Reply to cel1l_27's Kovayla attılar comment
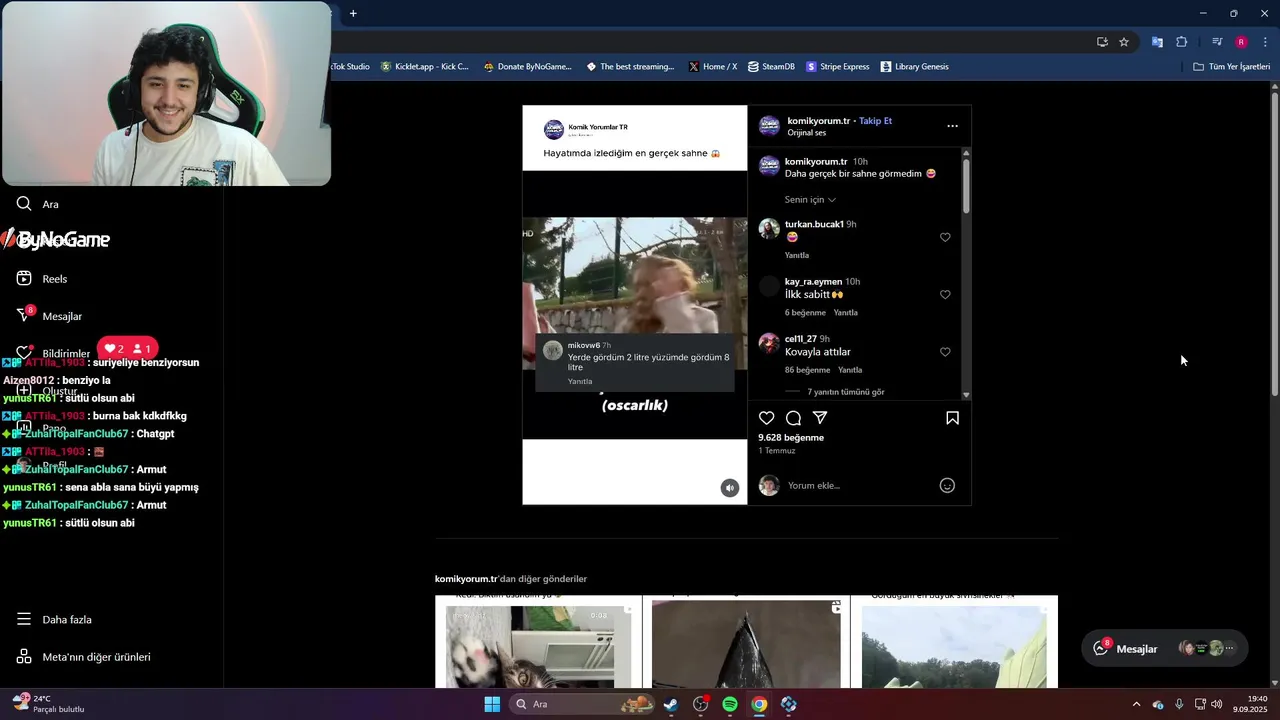 click(850, 370)
